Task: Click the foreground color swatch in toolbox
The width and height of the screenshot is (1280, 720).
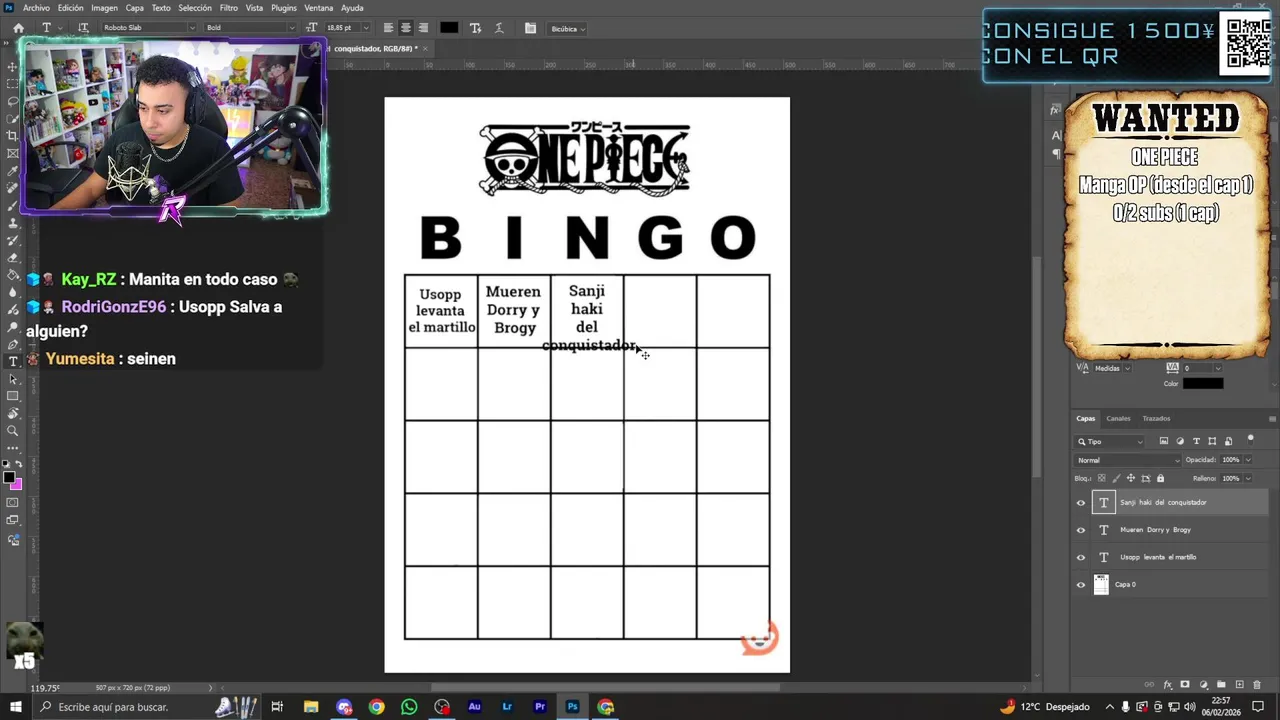Action: tap(9, 477)
